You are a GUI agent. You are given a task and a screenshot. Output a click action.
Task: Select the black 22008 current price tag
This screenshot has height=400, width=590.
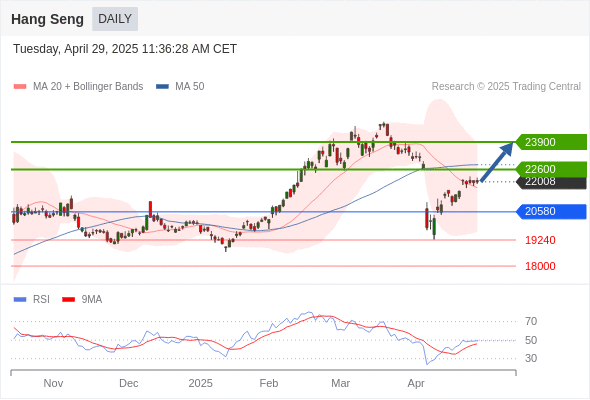(551, 183)
